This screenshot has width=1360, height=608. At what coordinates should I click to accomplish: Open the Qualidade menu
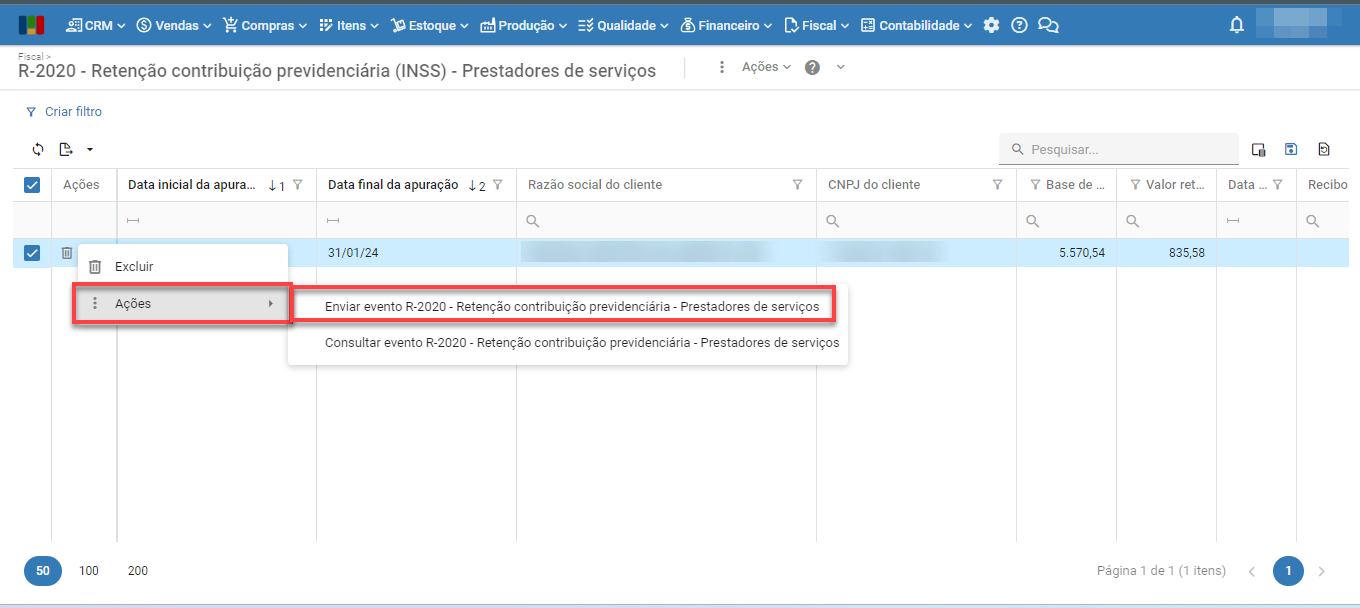[x=625, y=25]
